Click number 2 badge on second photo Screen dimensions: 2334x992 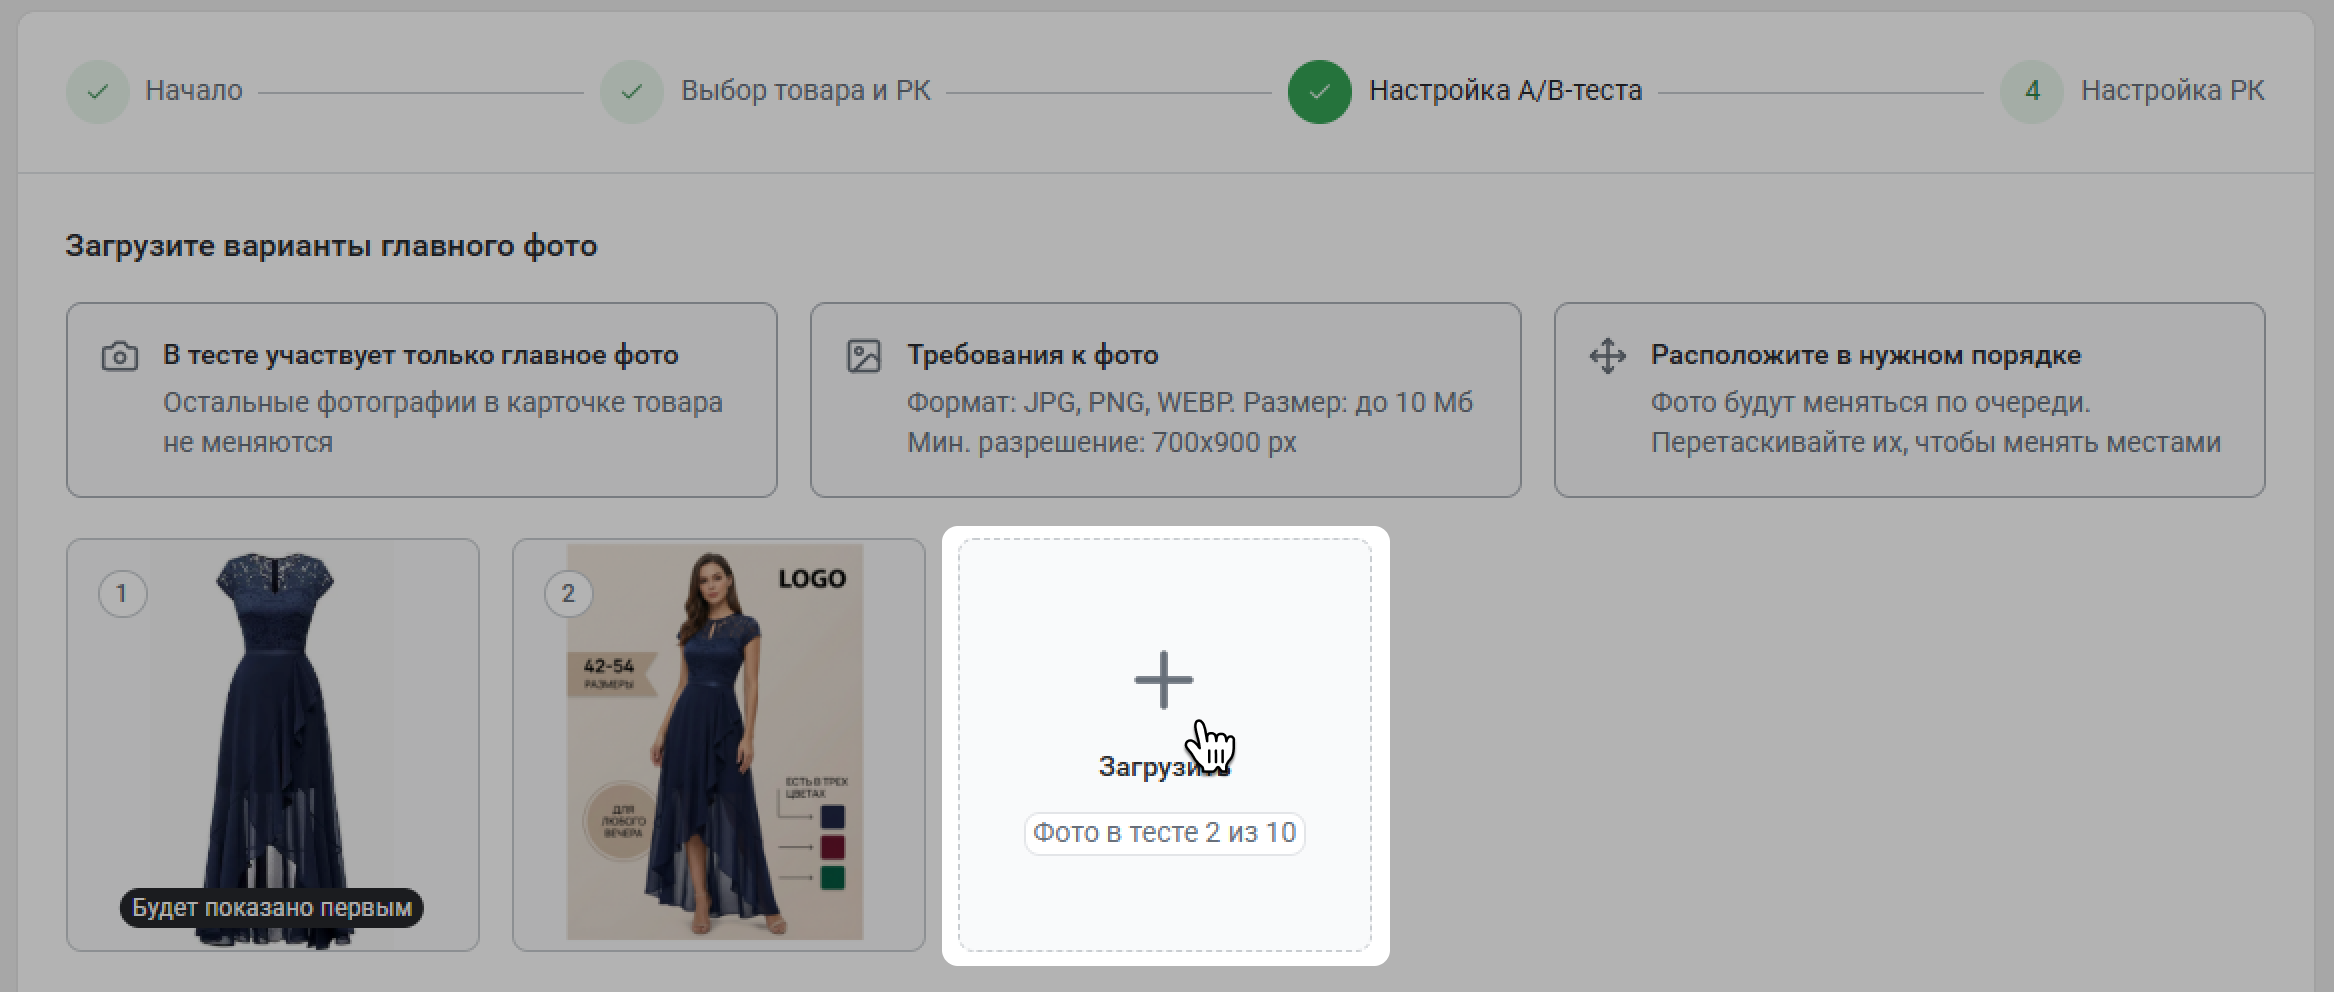tap(568, 594)
